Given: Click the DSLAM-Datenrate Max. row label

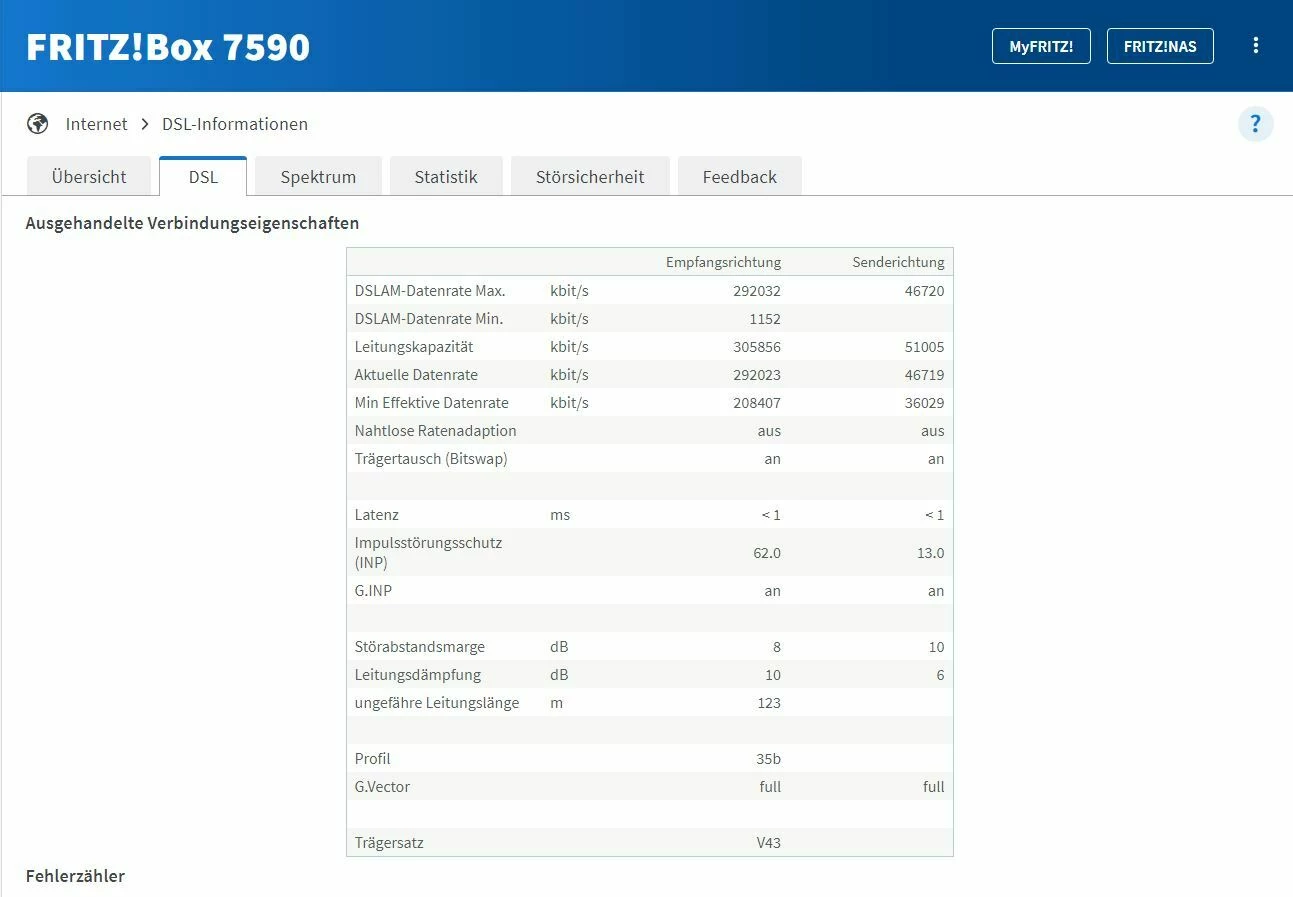Looking at the screenshot, I should click(x=430, y=291).
